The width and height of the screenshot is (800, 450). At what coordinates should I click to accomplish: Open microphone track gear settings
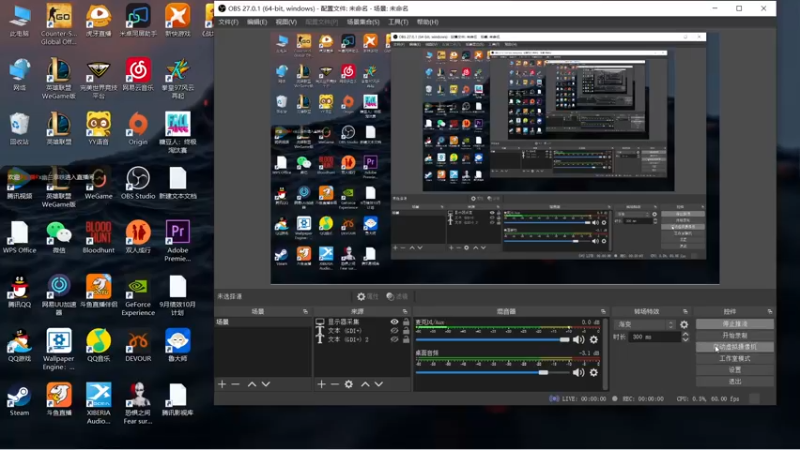[594, 339]
